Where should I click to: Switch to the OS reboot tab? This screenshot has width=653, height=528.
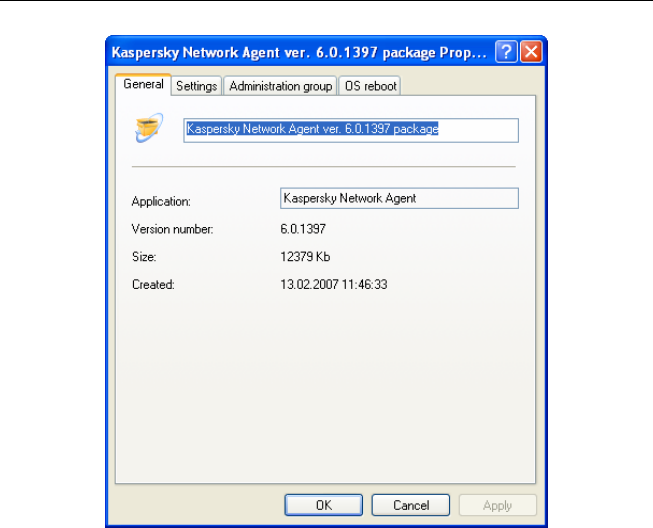pyautogui.click(x=370, y=86)
